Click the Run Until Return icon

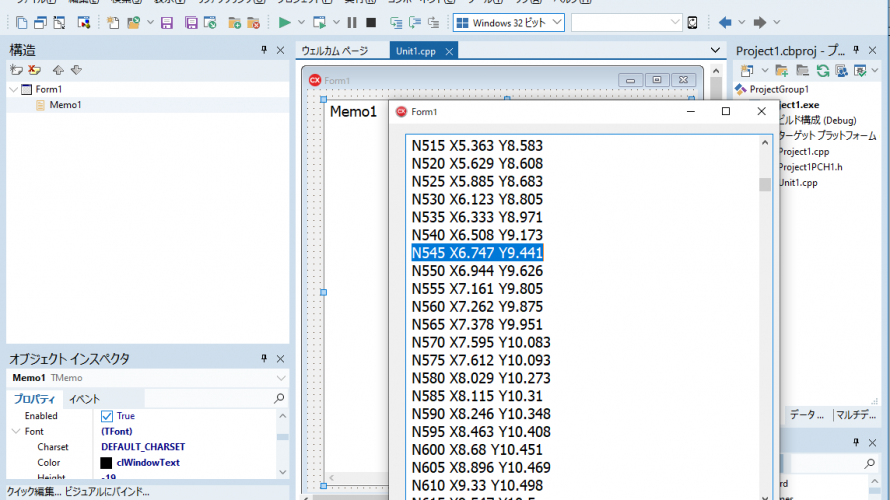pyautogui.click(x=434, y=23)
